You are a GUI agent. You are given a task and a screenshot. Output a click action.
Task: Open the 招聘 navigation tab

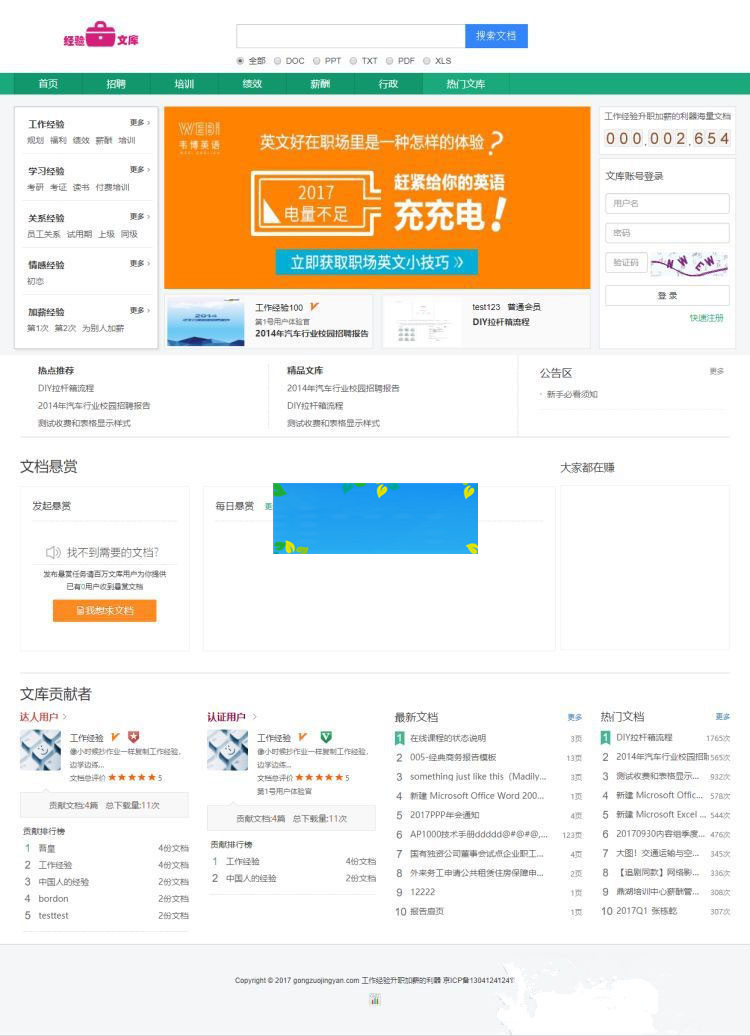click(116, 84)
